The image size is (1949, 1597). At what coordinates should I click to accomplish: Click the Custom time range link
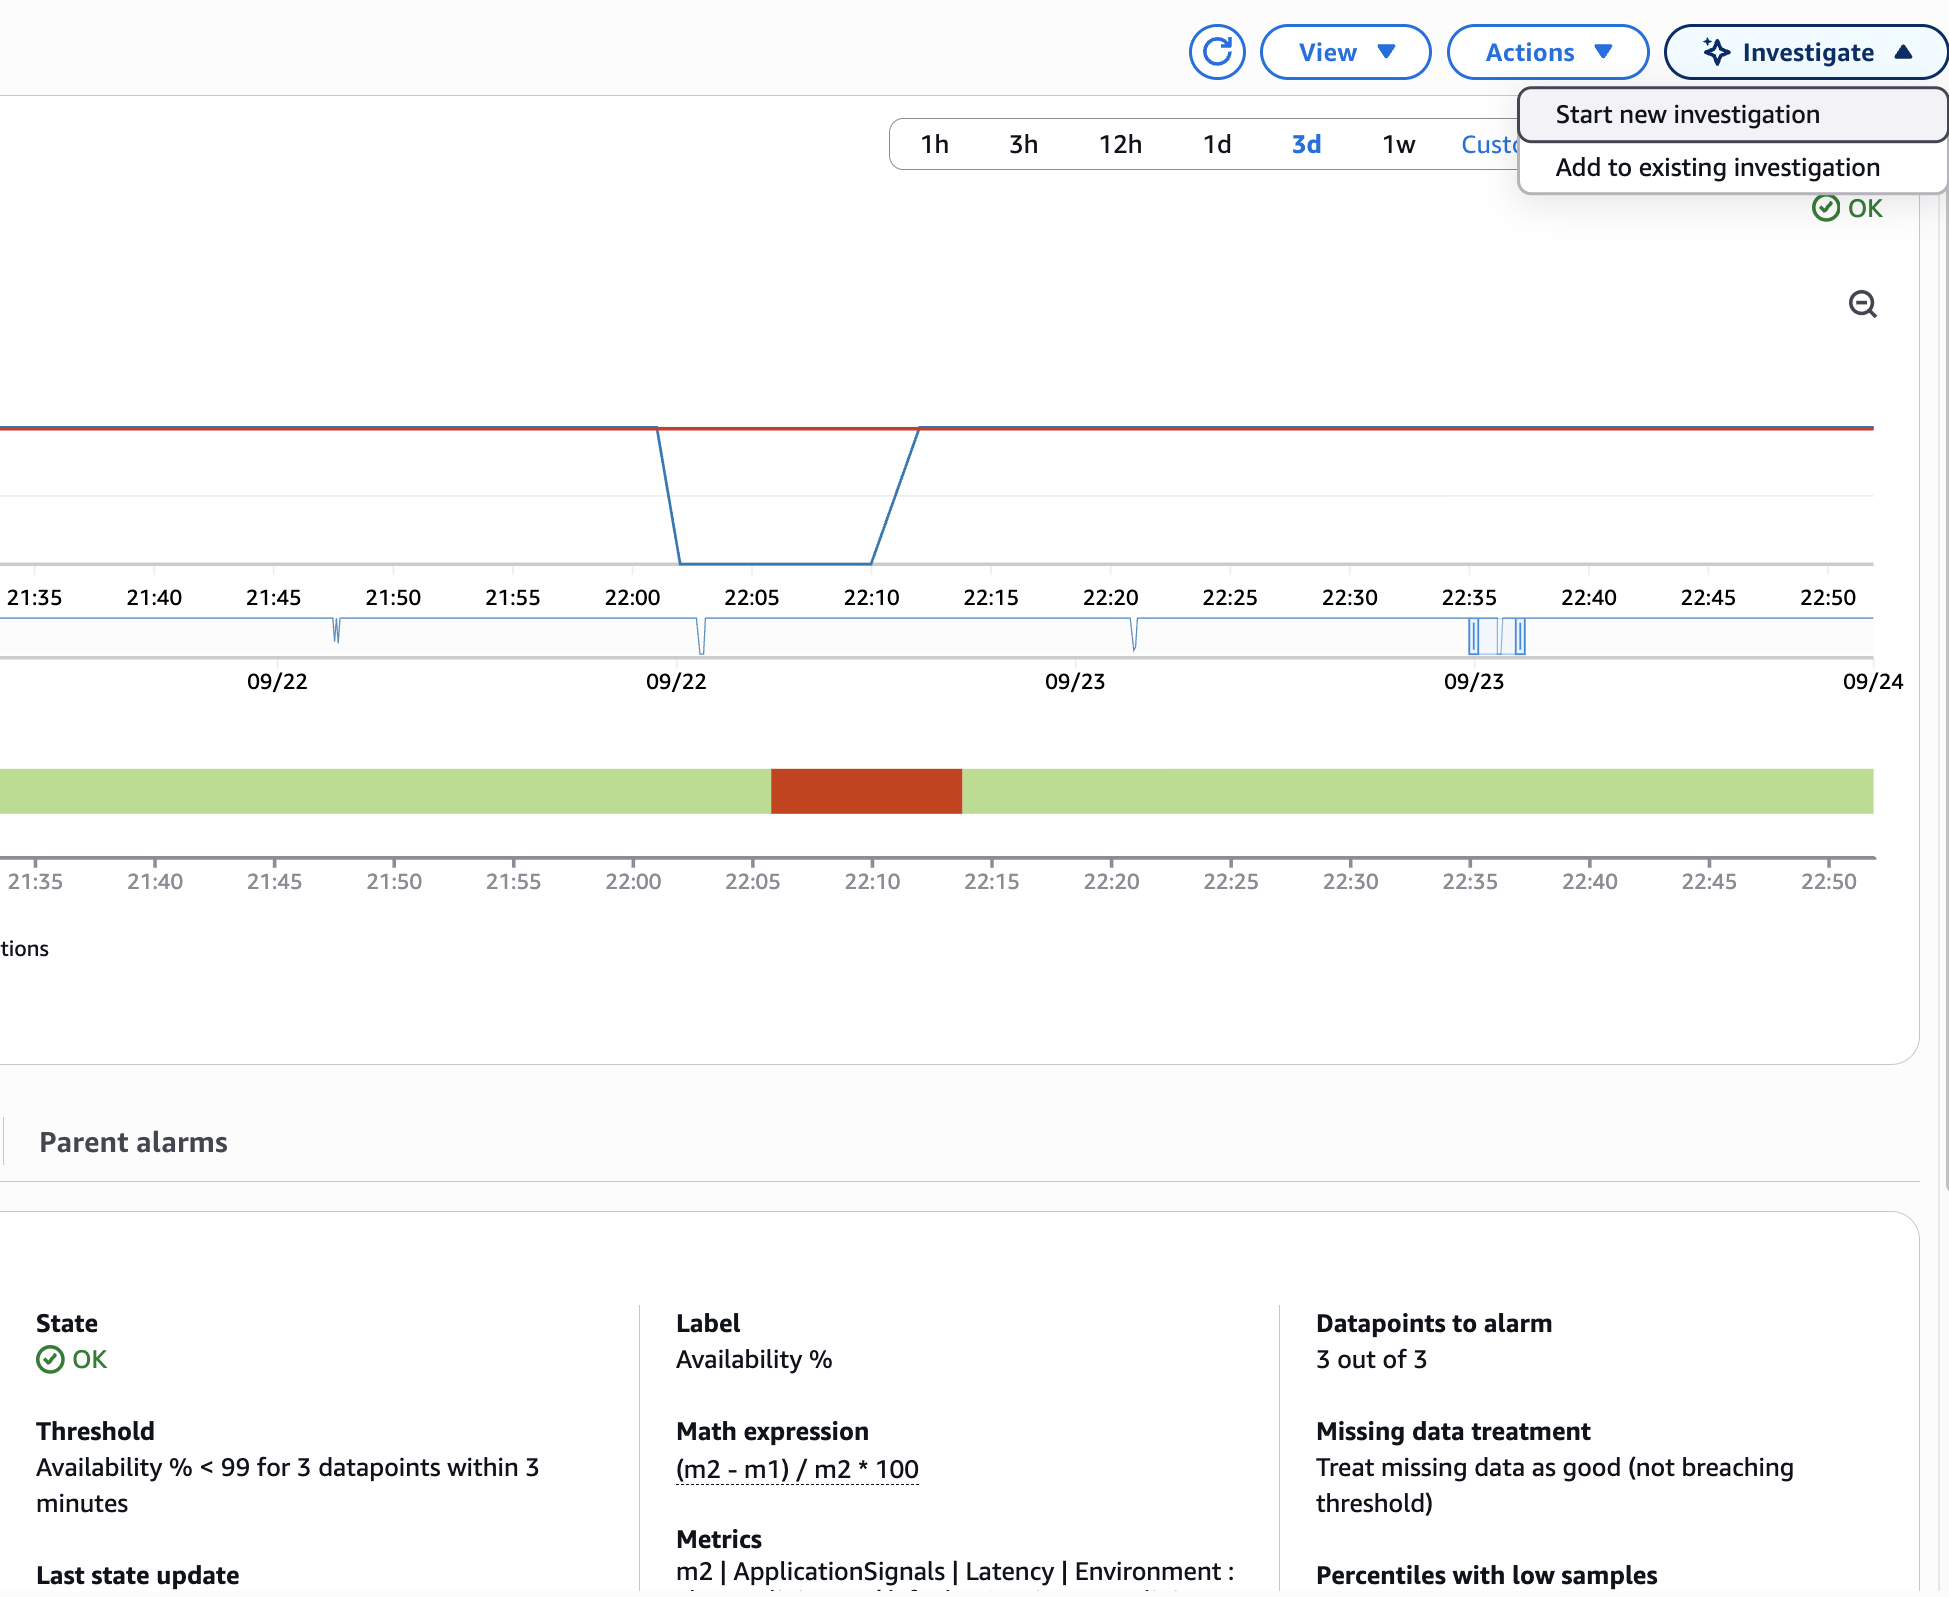tap(1488, 145)
